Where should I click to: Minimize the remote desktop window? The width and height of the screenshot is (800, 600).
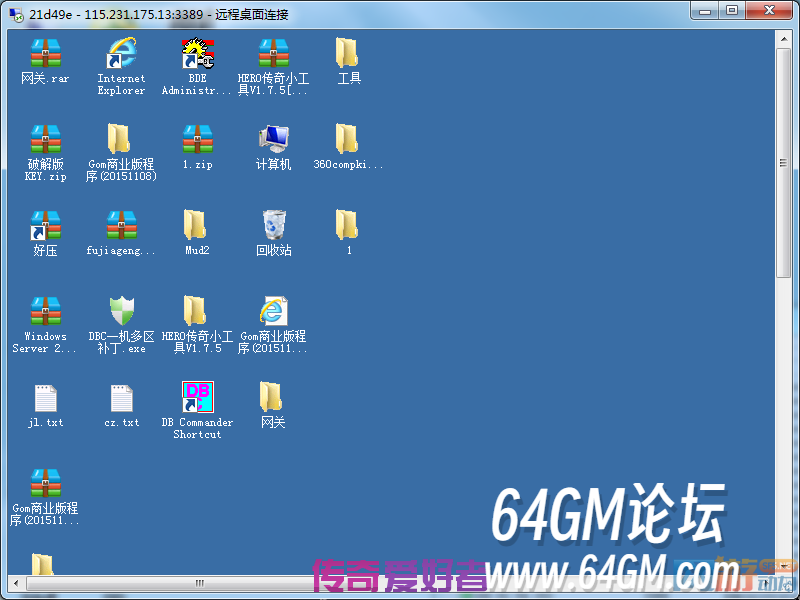pyautogui.click(x=705, y=11)
